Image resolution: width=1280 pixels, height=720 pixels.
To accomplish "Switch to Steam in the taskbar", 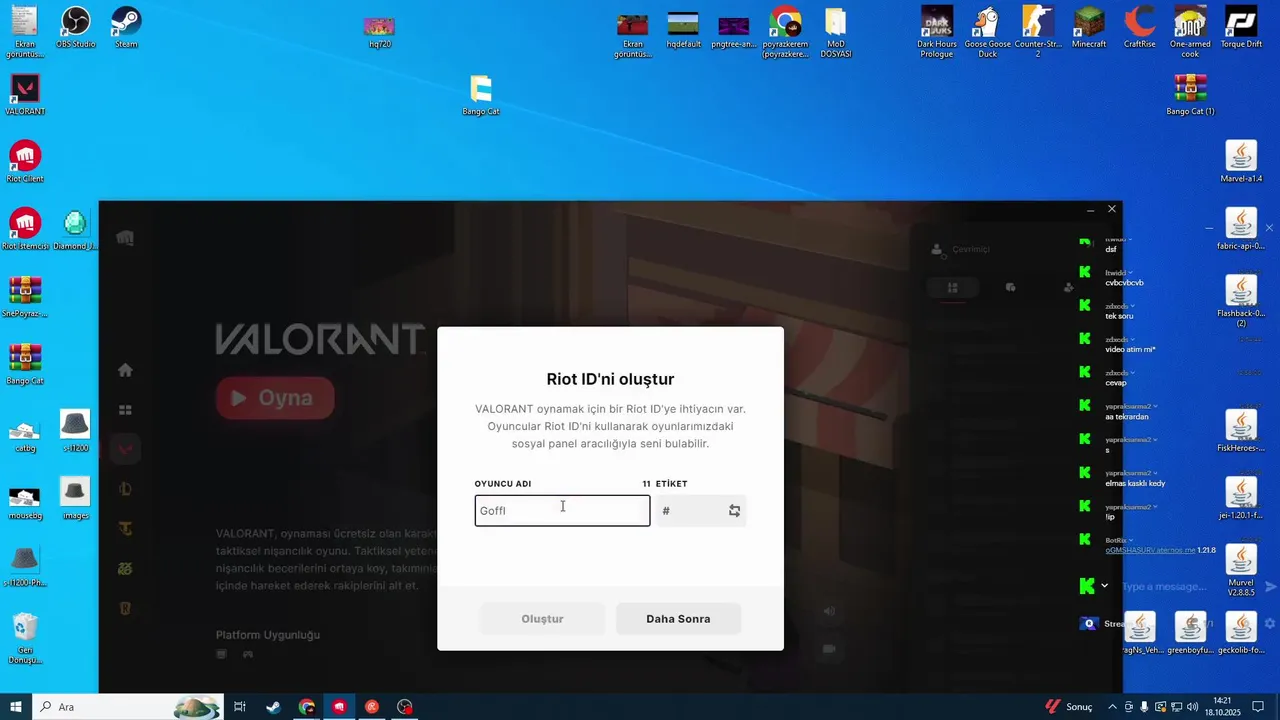I will (273, 707).
